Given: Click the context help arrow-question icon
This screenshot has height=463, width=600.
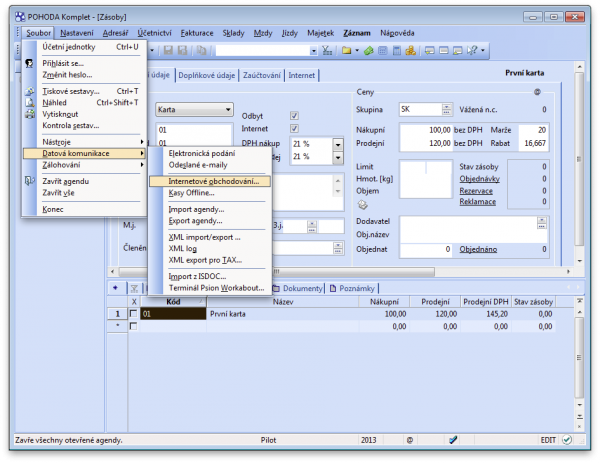Looking at the screenshot, I should 472,50.
